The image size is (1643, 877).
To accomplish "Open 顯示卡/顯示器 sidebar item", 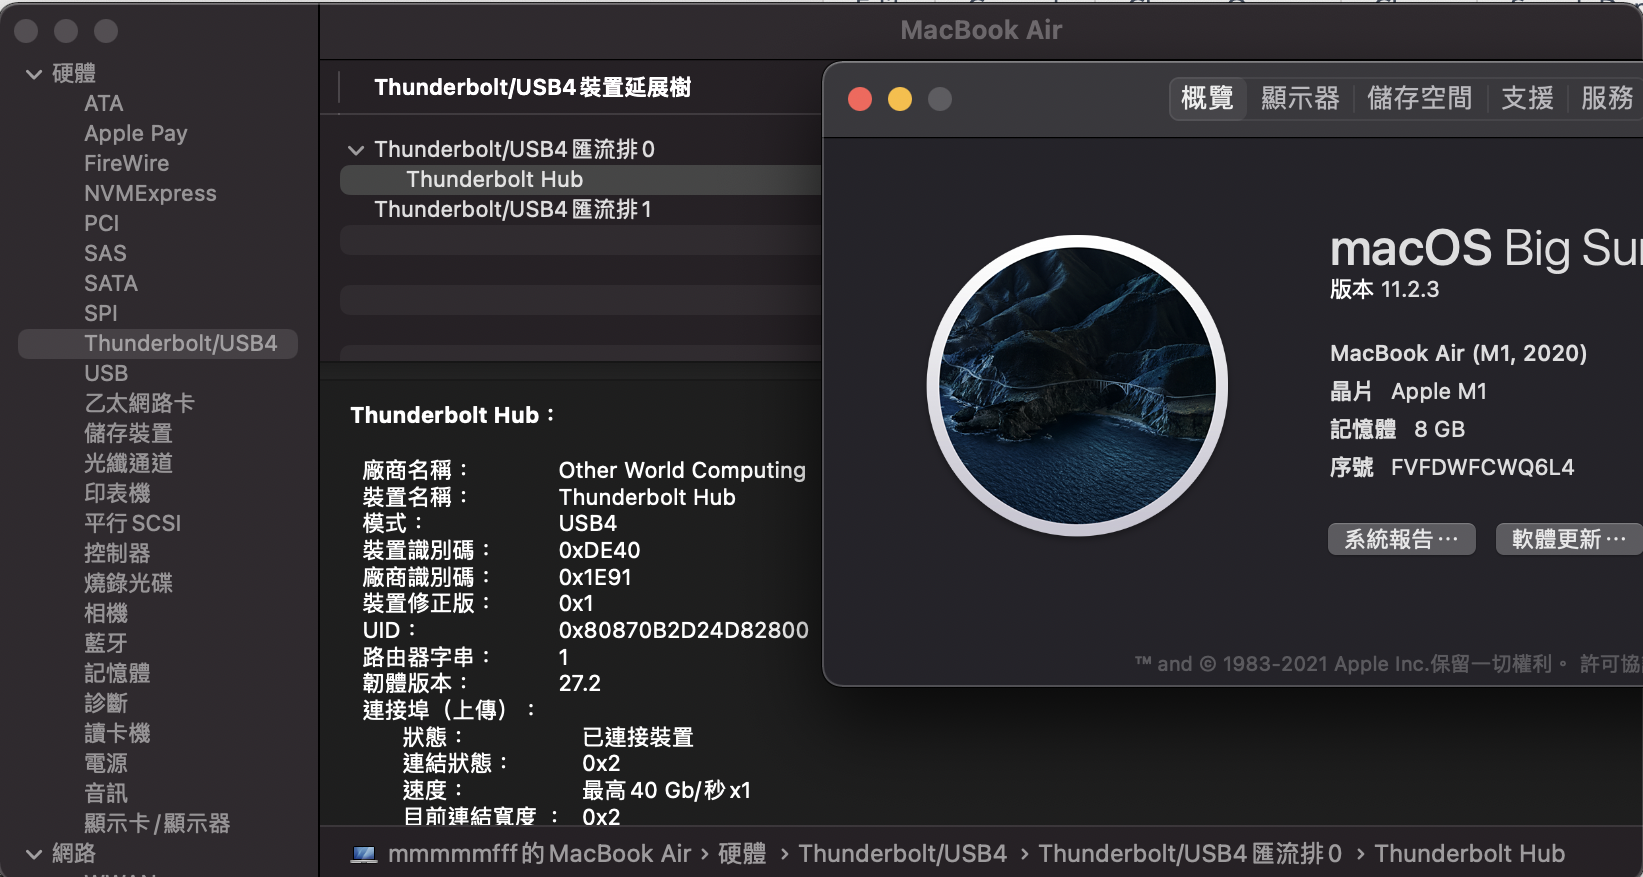I will click(157, 823).
